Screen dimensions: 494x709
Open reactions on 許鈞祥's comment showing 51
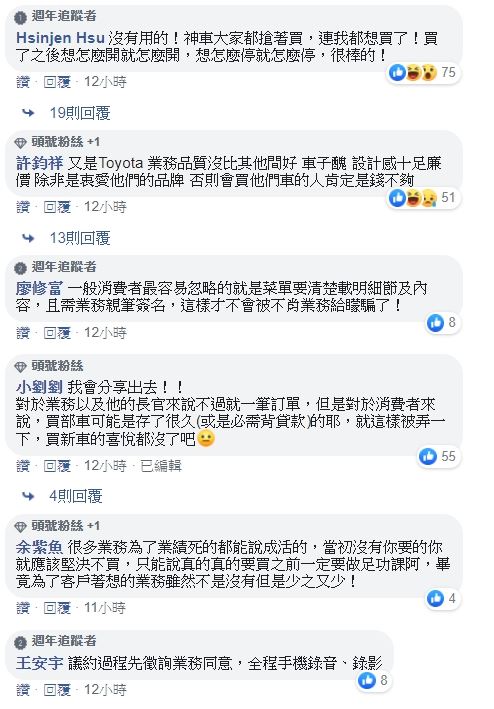point(423,198)
